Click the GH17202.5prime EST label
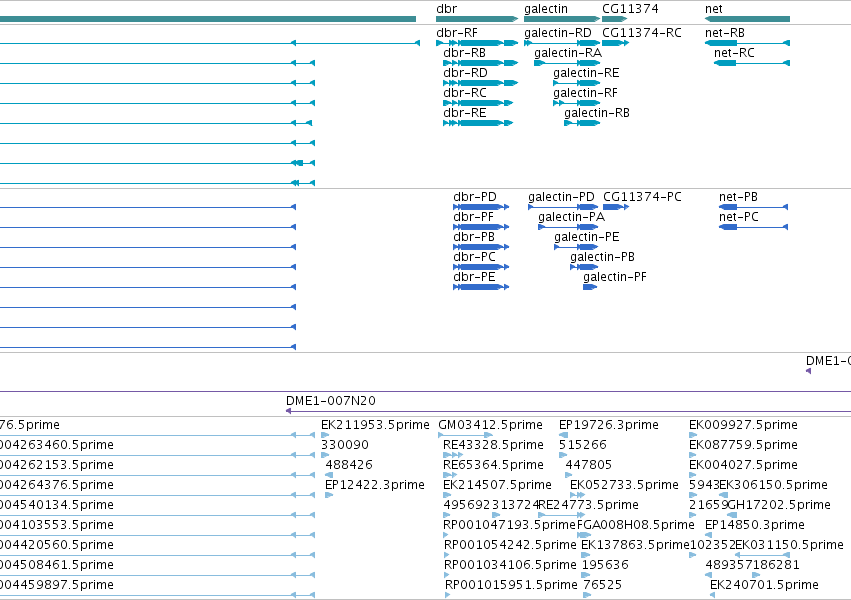Viewport: 851px width, 600px height. pyautogui.click(x=779, y=505)
